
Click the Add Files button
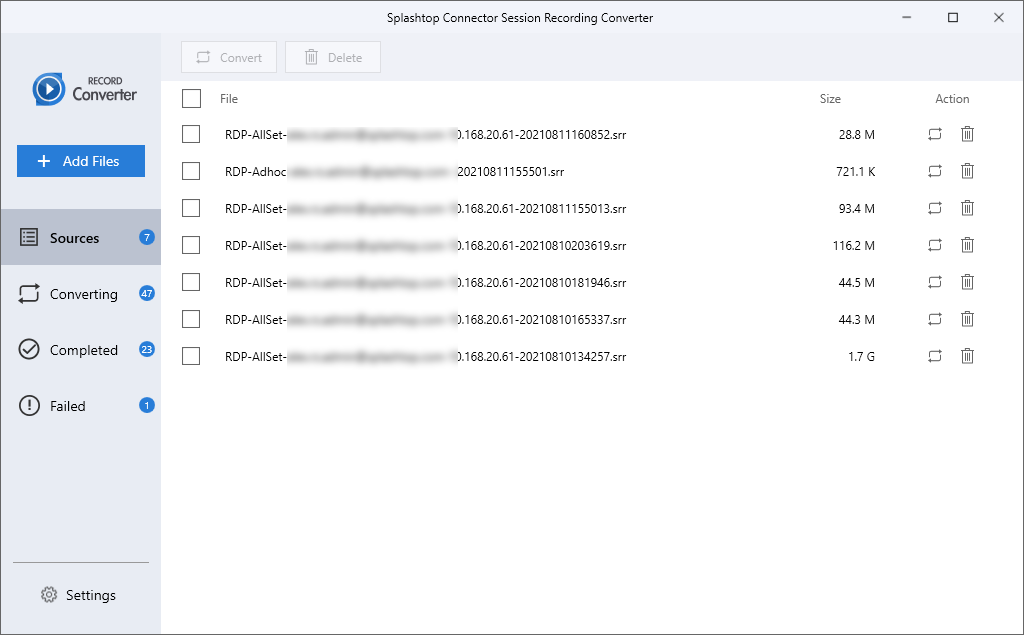tap(81, 161)
